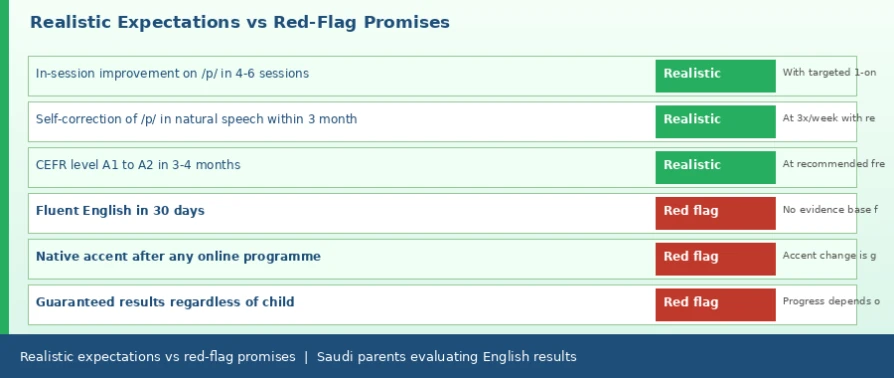Screen dimensions: 894x378
Task: Click the Red flag badge for Native accent
Action: point(715,259)
